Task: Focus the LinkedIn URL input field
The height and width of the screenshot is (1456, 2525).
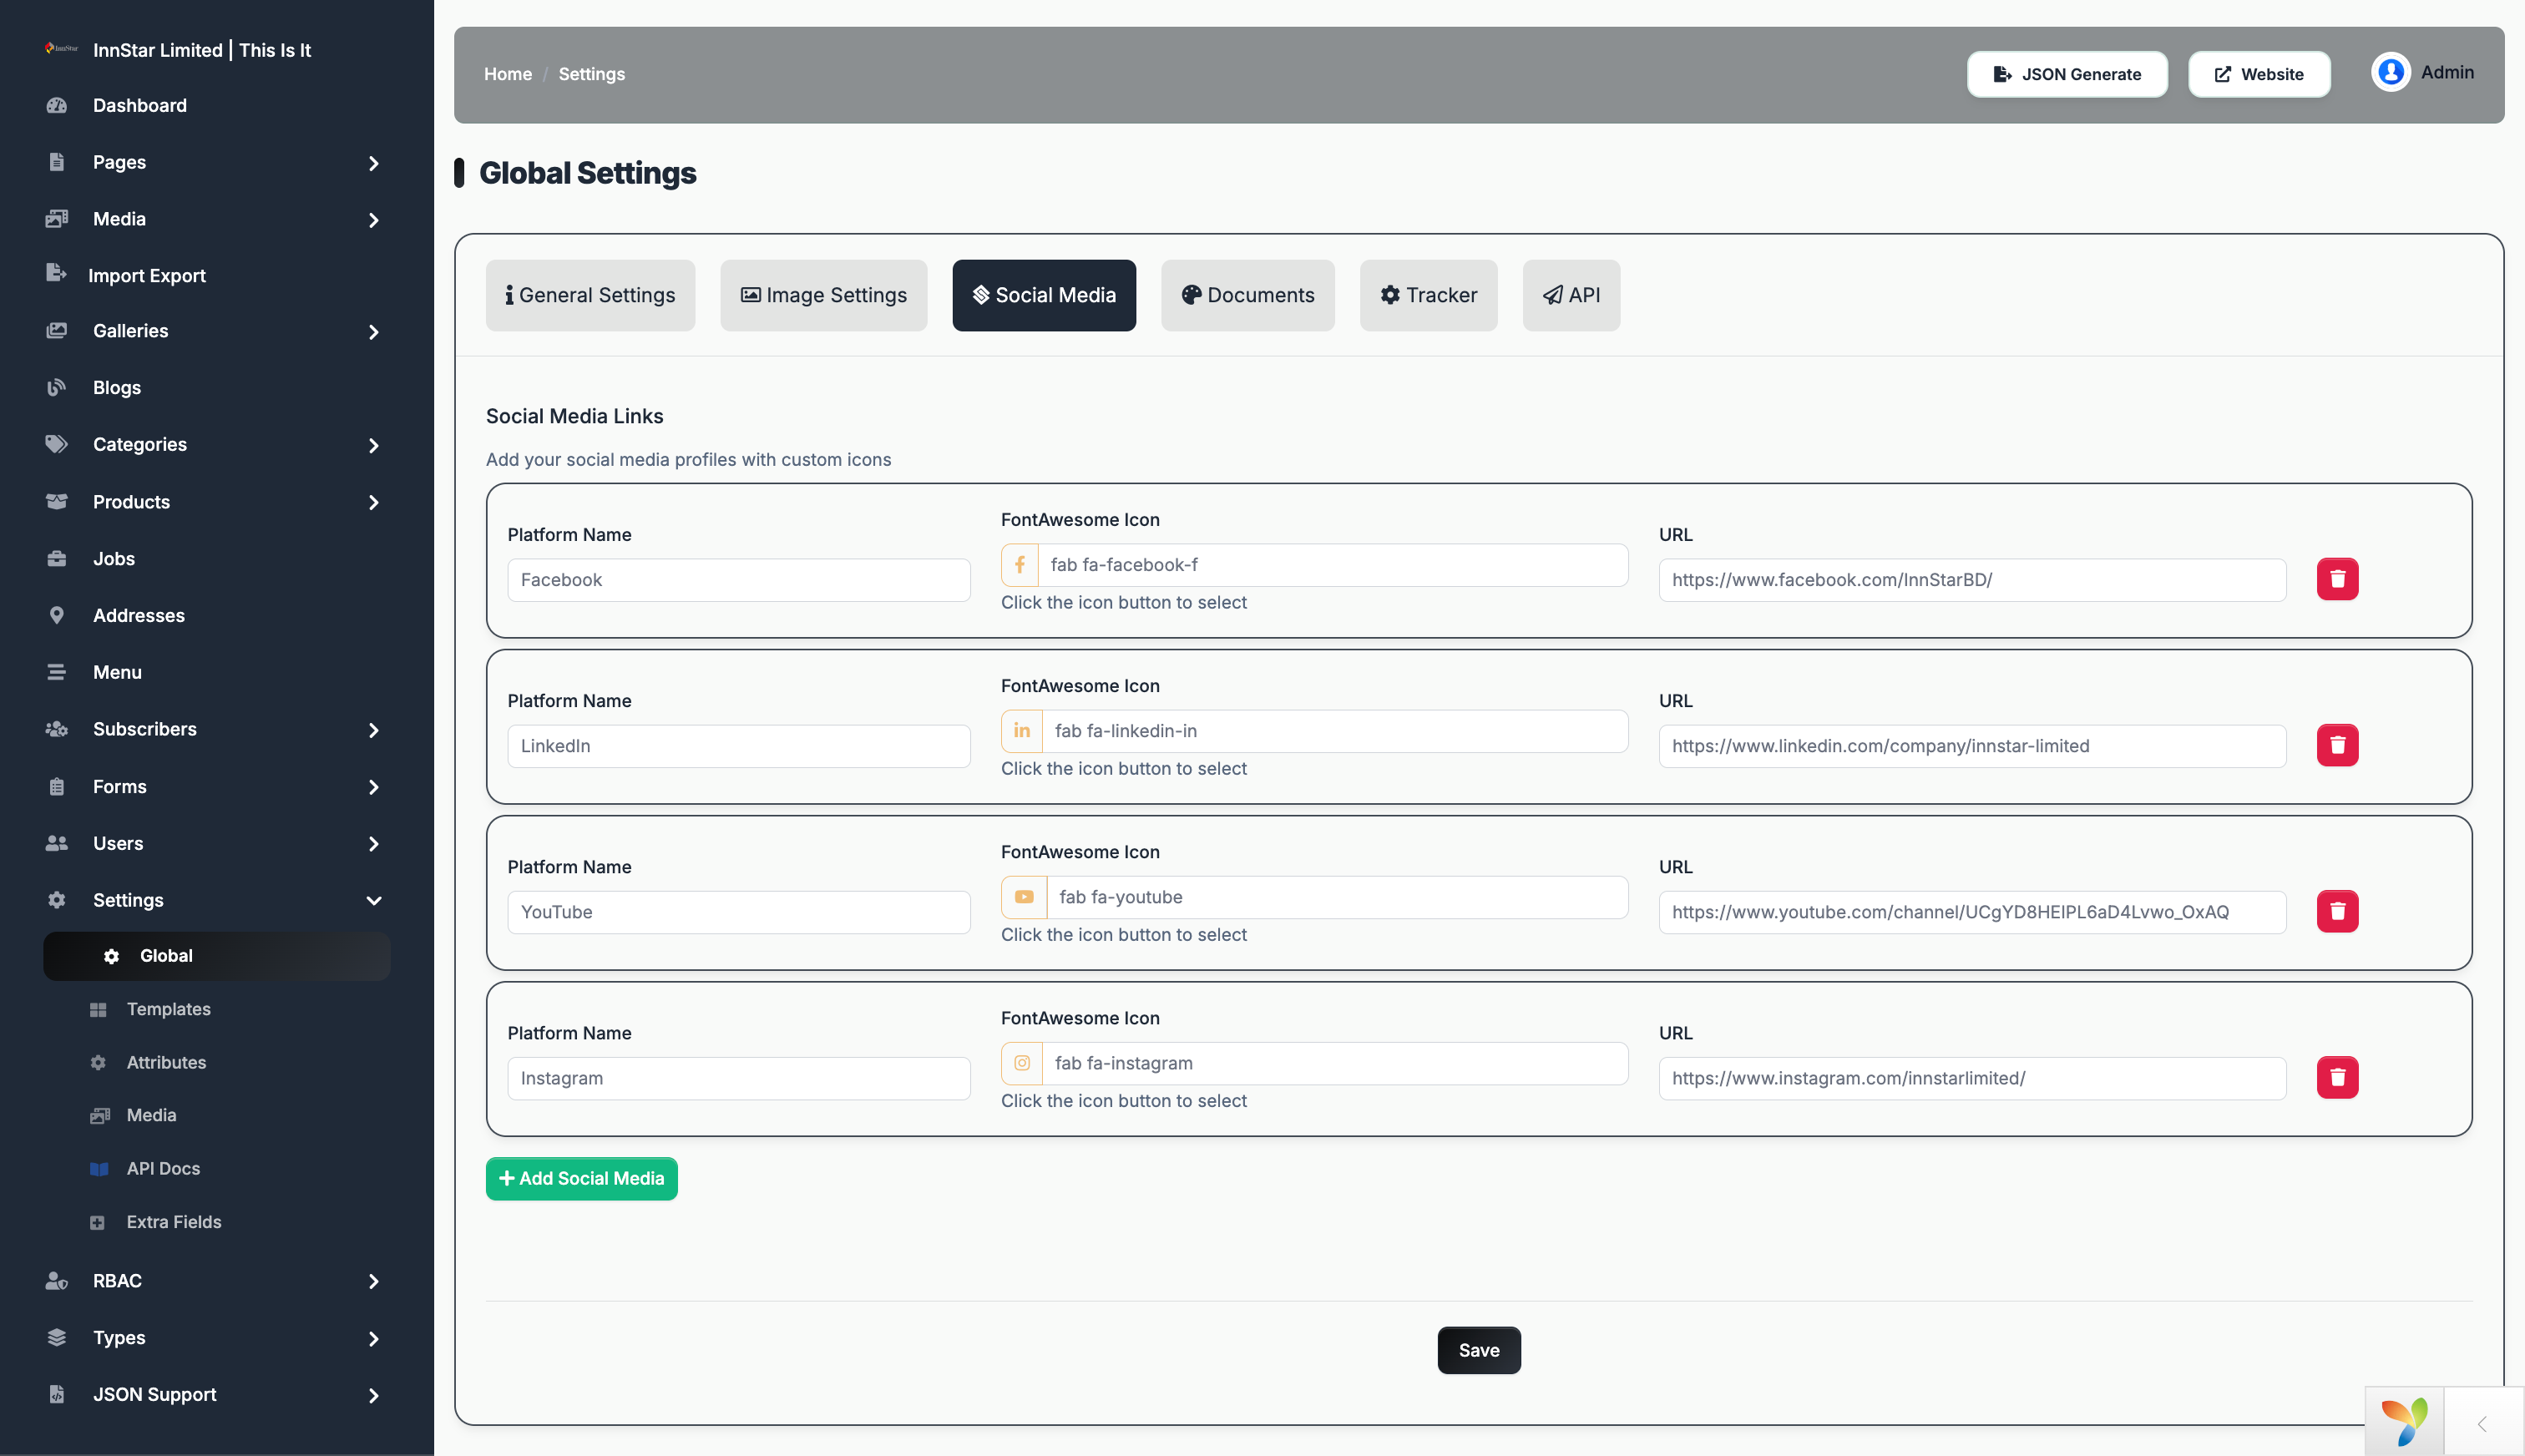Action: (1972, 746)
